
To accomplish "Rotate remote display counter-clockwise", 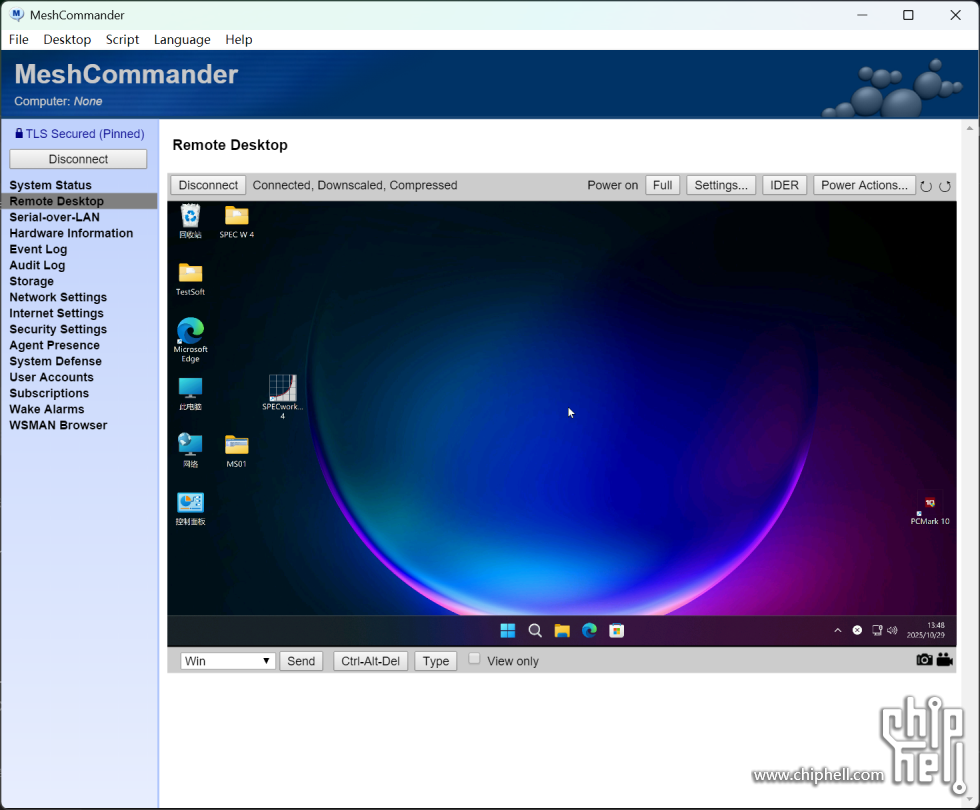I will click(926, 186).
